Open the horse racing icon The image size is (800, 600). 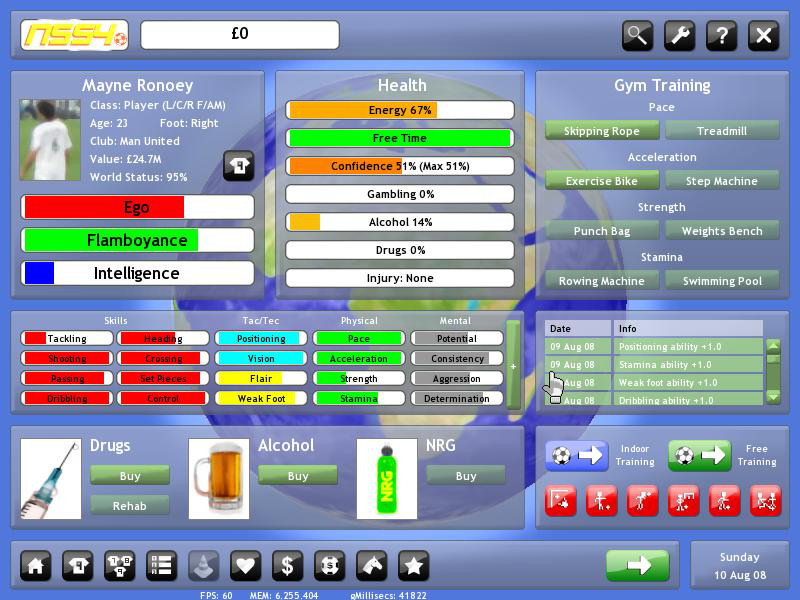[372, 566]
